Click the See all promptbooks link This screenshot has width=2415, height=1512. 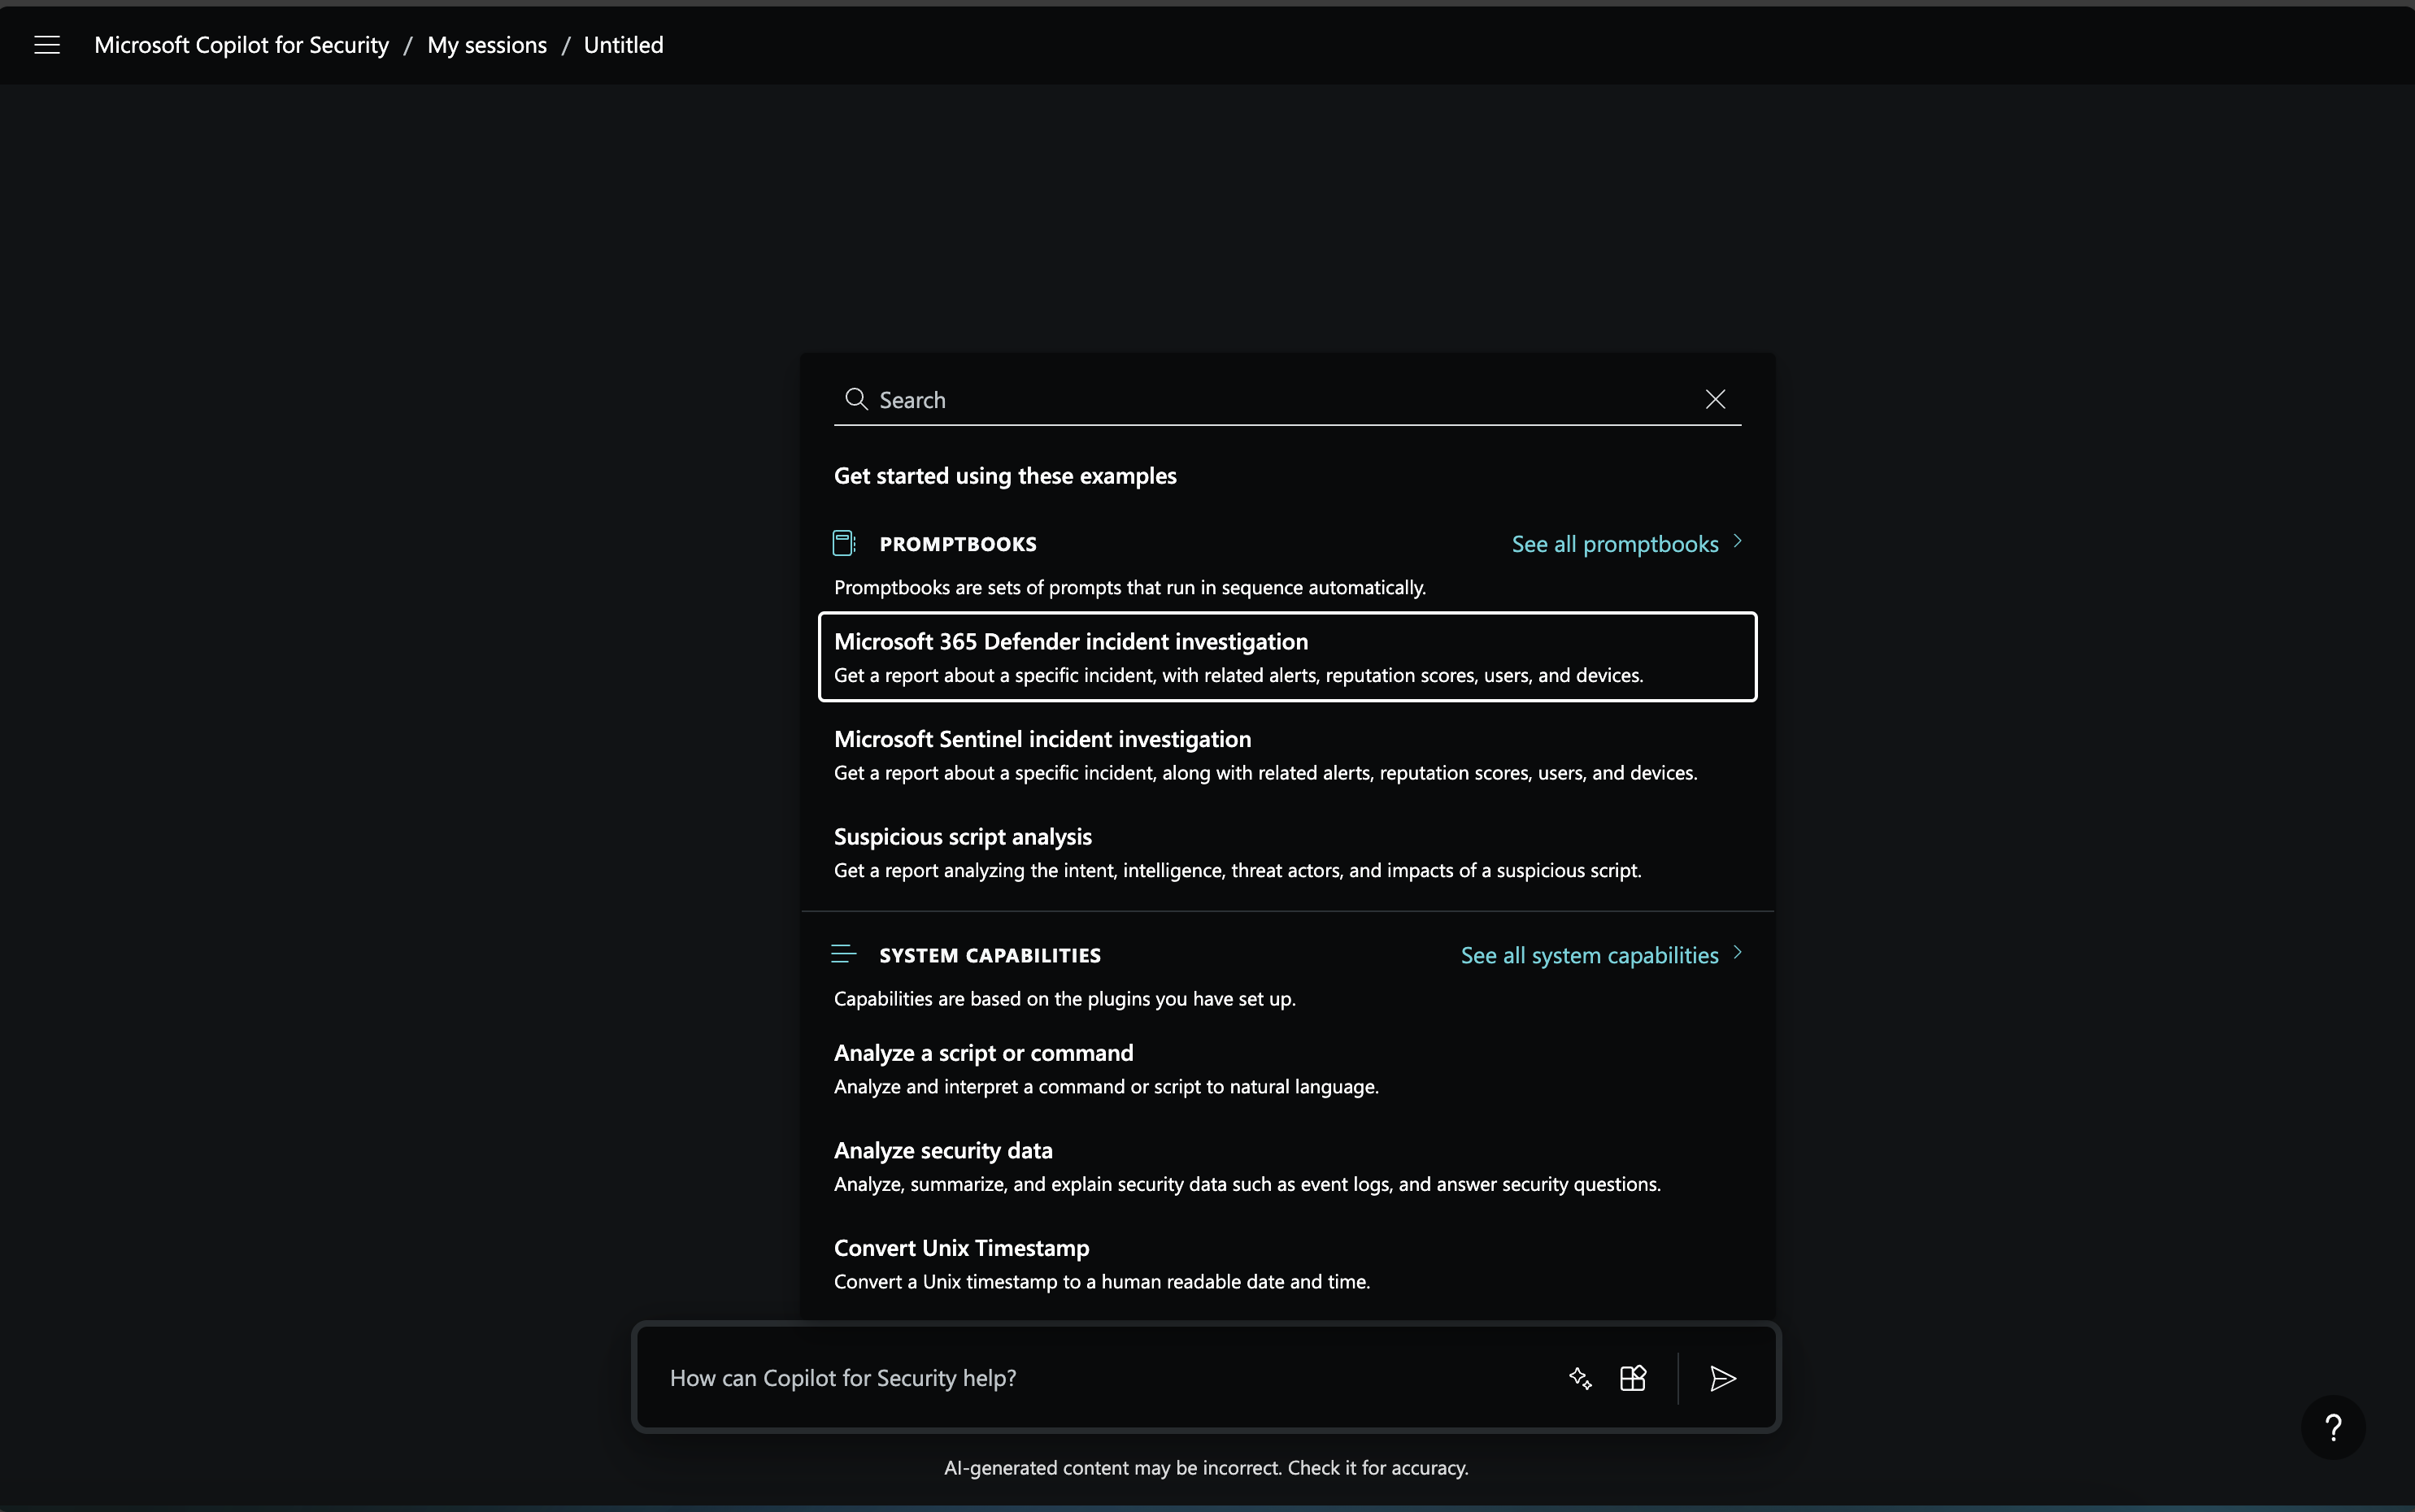pyautogui.click(x=1615, y=543)
